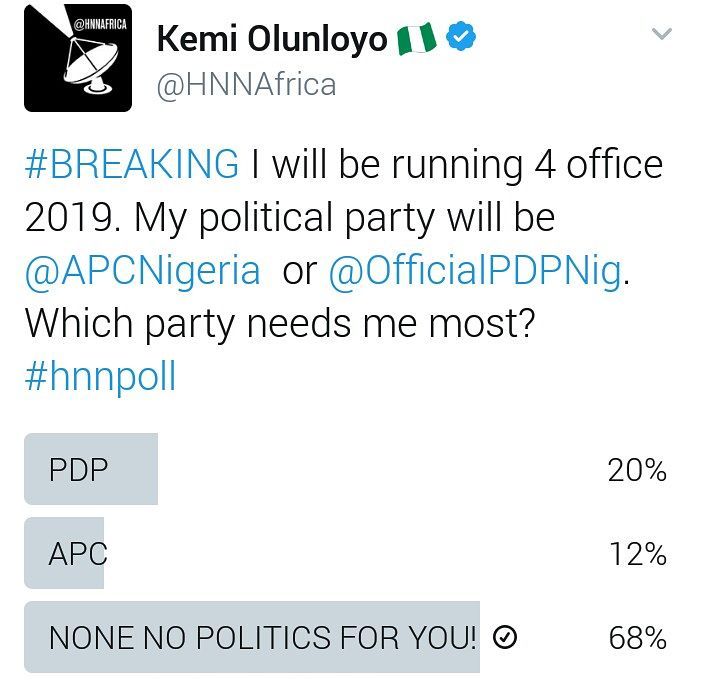Click the @HNNAfrica handle under the name
This screenshot has width=720, height=684.
247,85
